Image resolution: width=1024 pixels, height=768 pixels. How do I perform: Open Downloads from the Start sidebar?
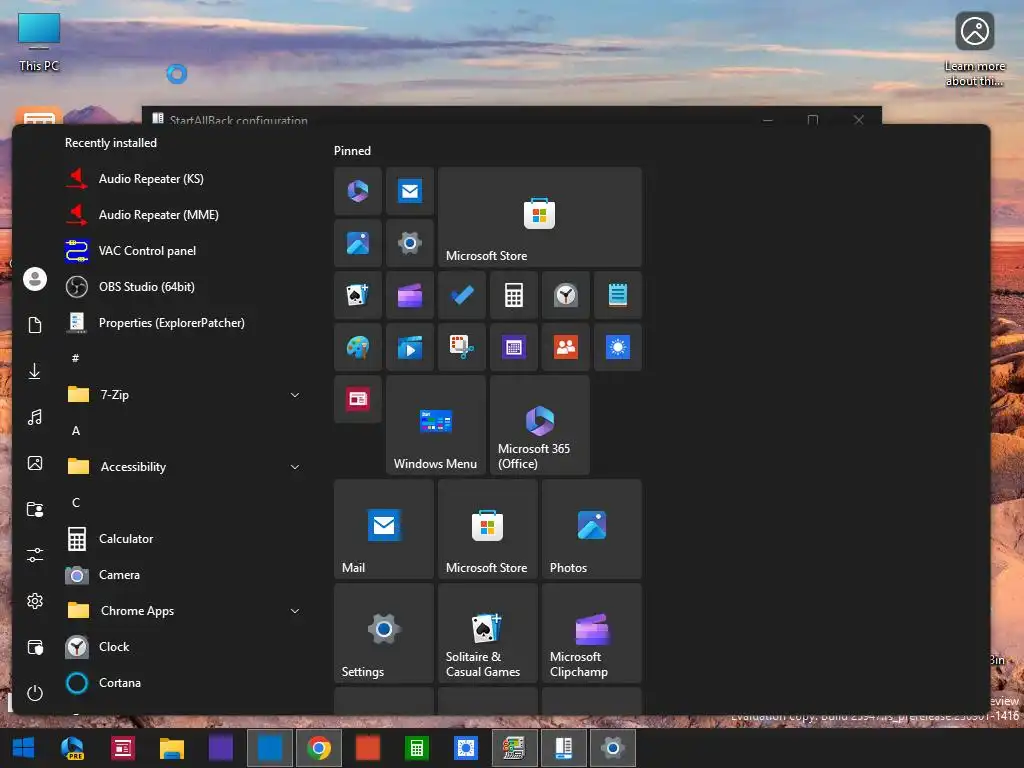point(35,371)
